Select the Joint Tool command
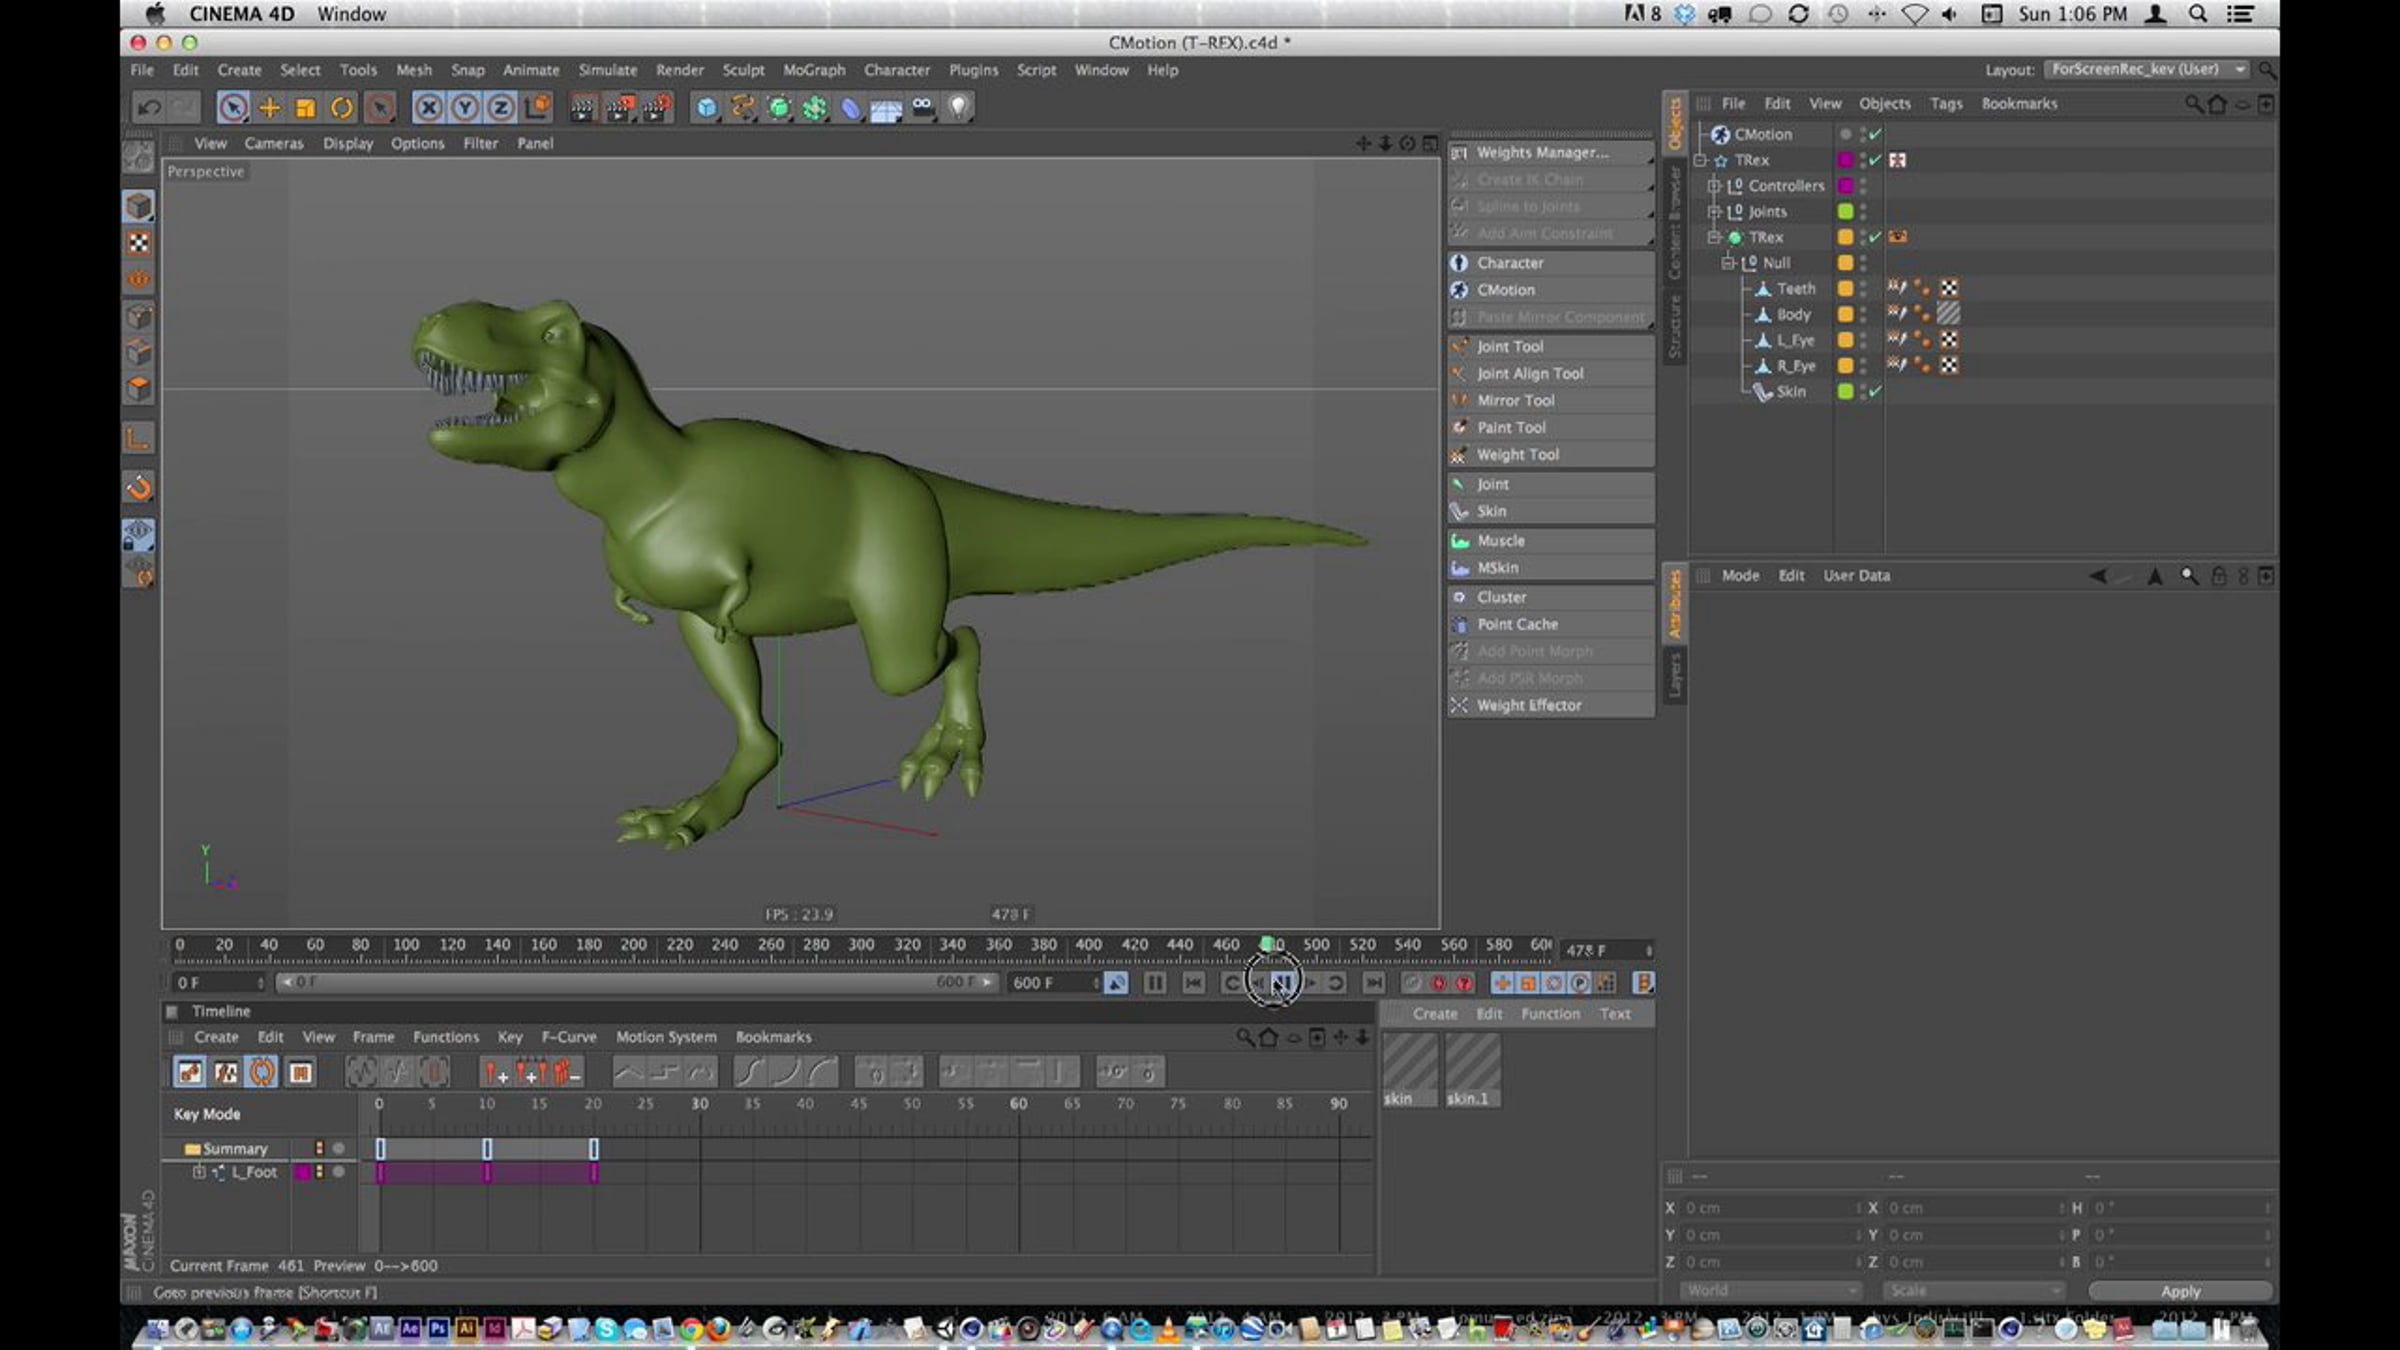Viewport: 2400px width, 1350px height. click(1550, 346)
